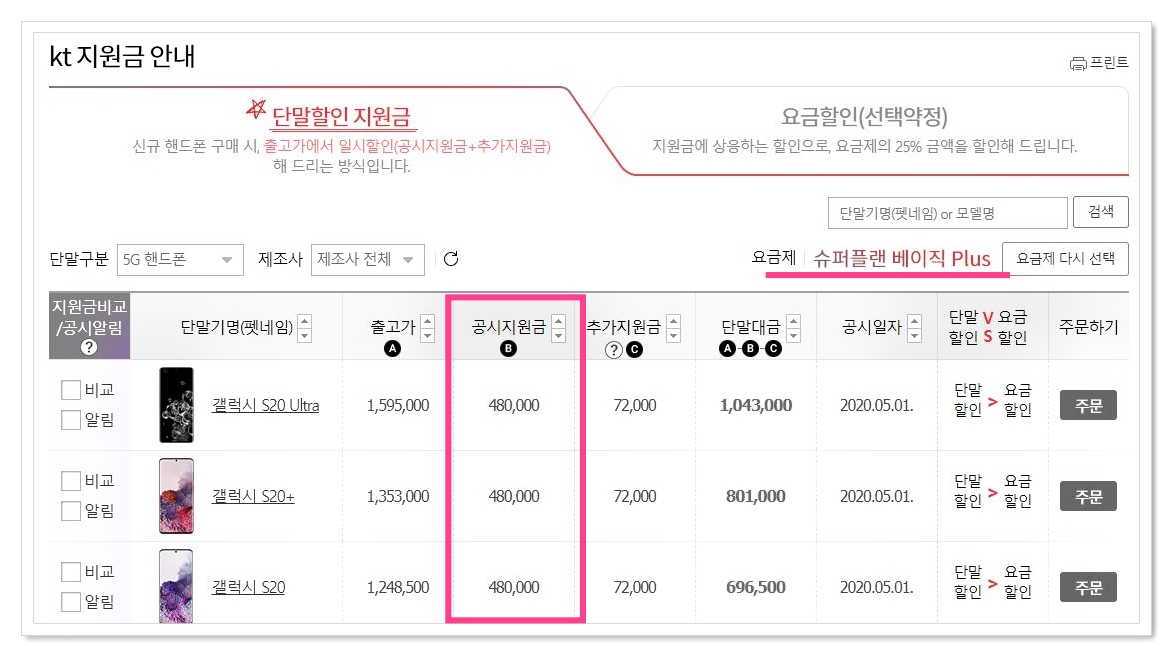This screenshot has height=657, width=1173.
Task: Click 요금제 다시 선택 button
Action: pos(1065,259)
